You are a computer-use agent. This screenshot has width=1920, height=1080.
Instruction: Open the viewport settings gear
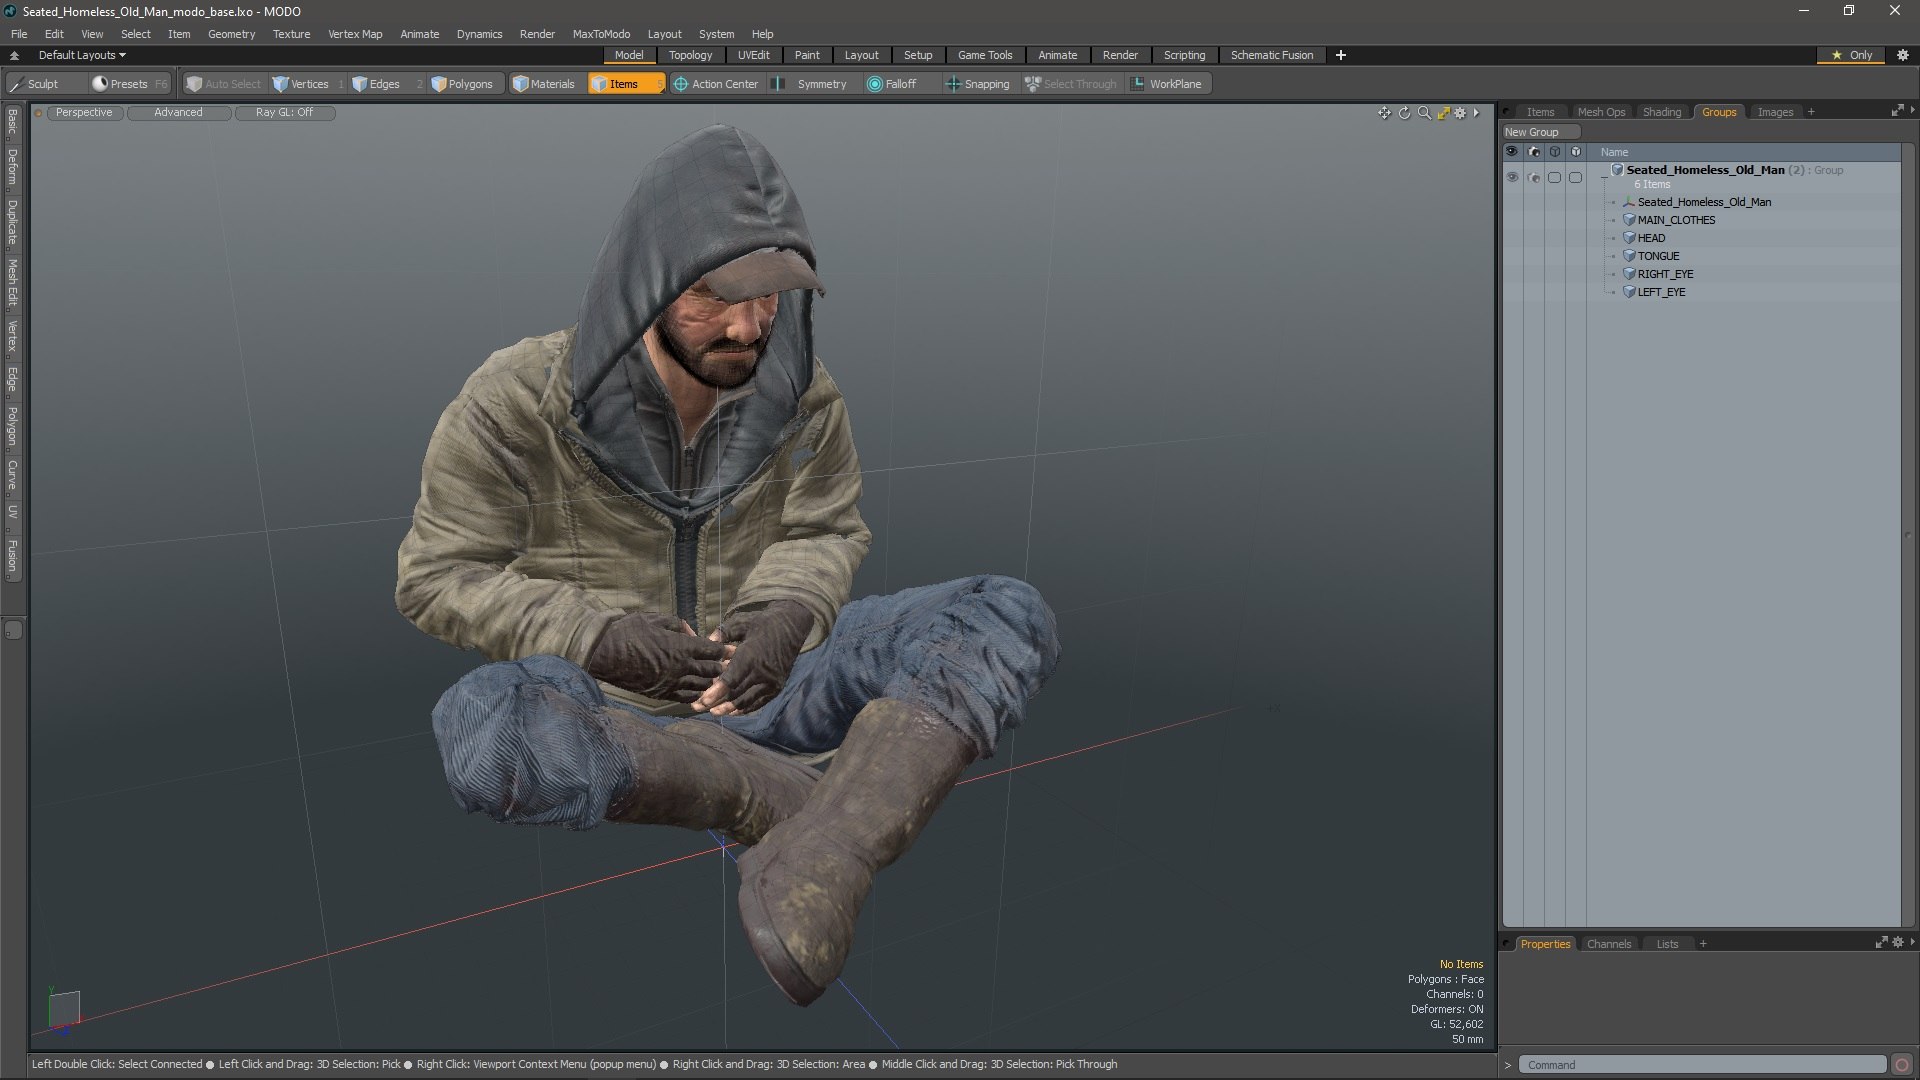(1460, 113)
